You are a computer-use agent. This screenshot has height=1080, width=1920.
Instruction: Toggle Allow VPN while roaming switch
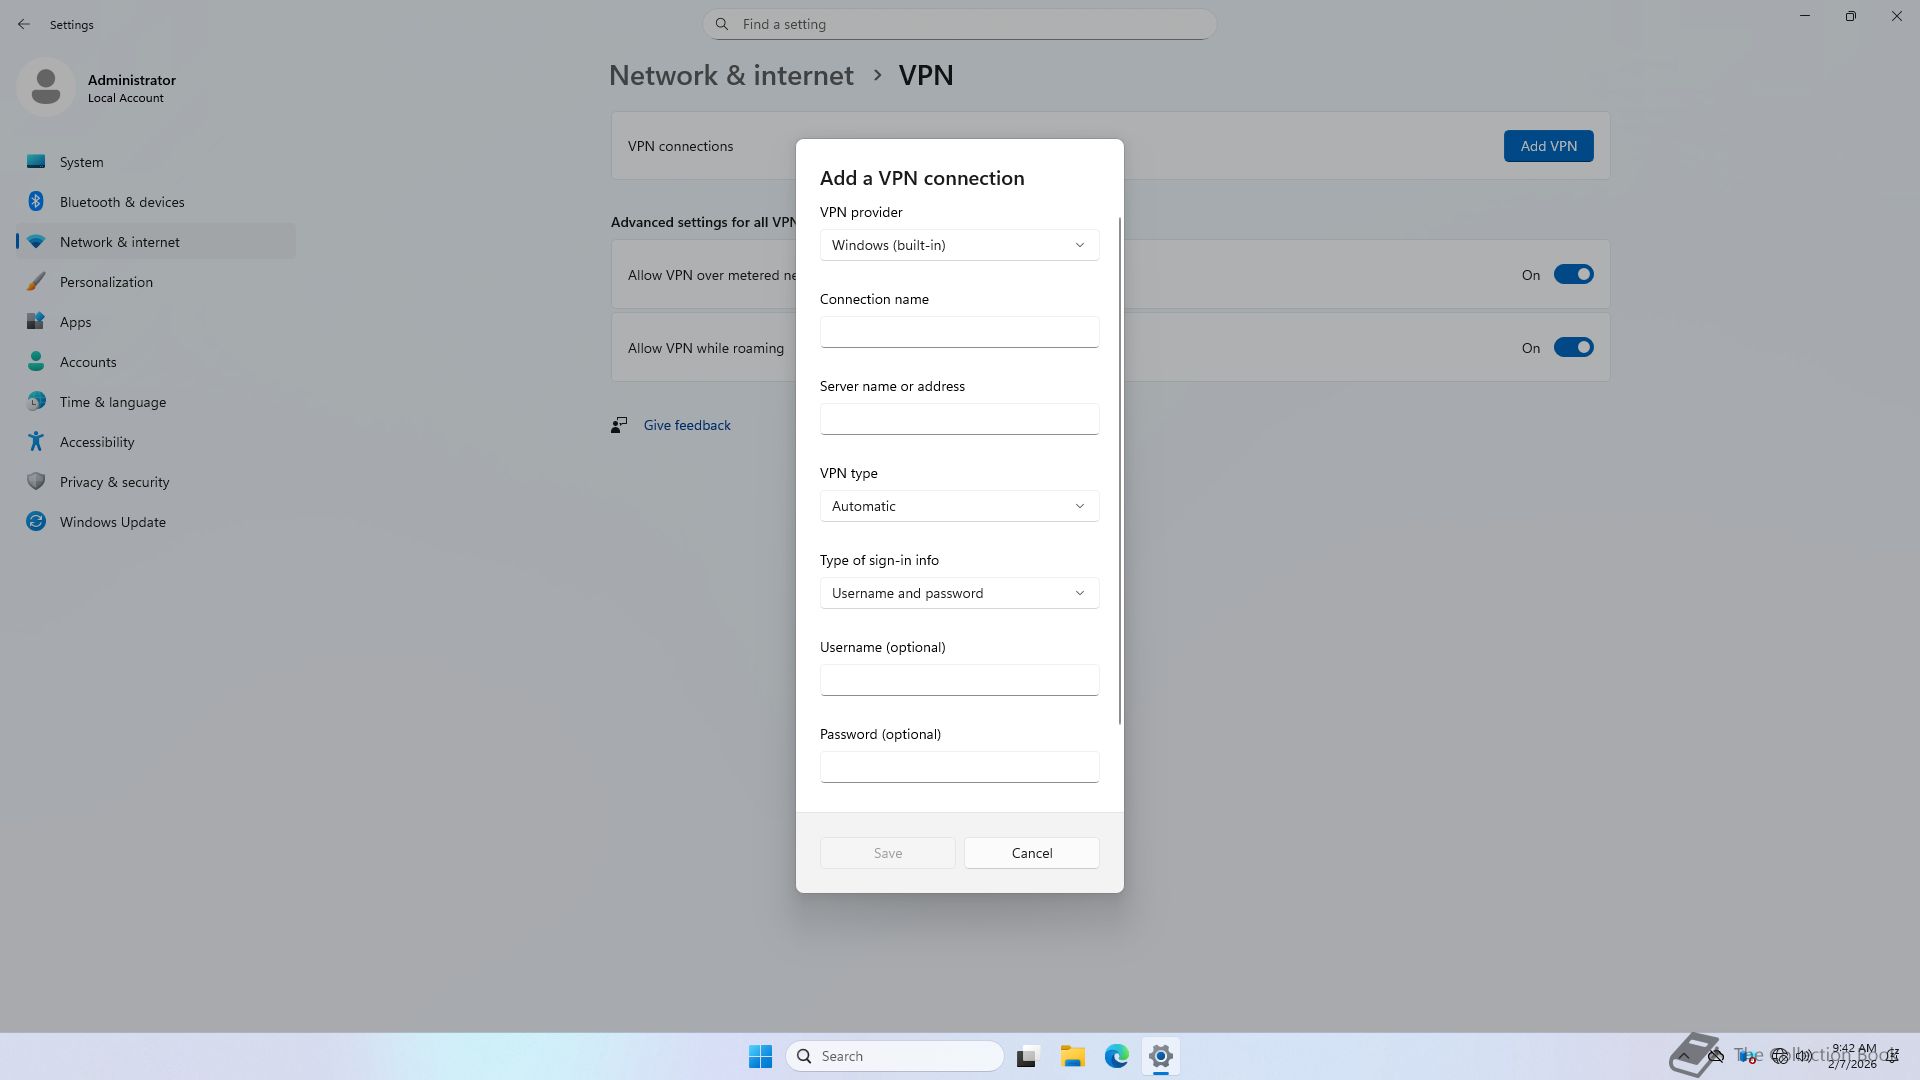[1572, 348]
